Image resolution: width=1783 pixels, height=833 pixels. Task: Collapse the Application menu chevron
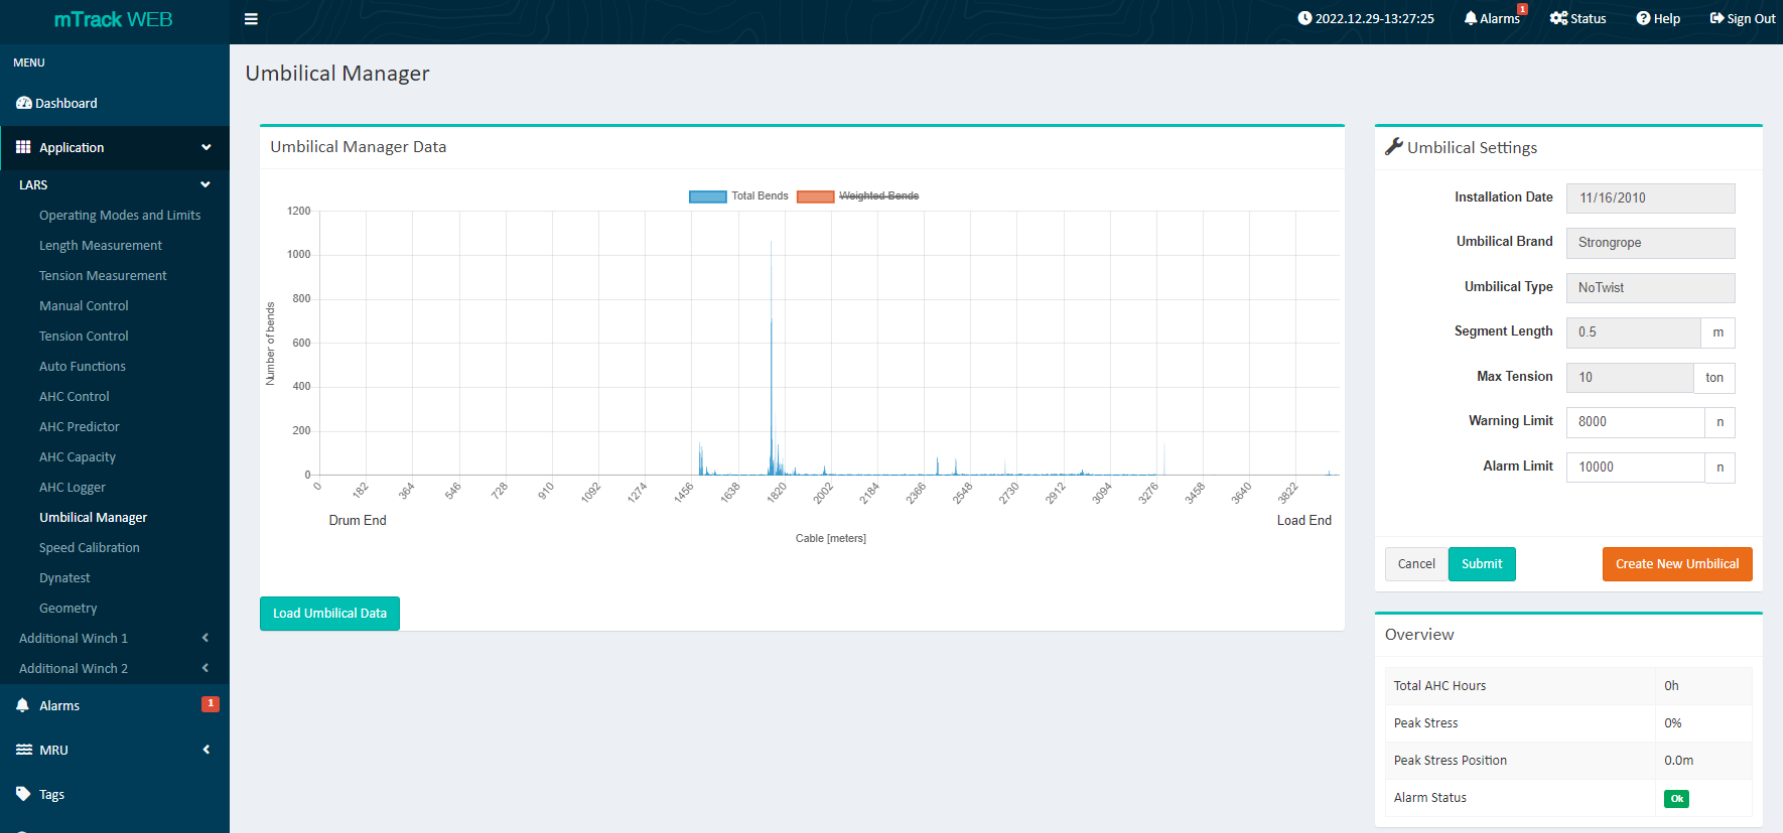(x=206, y=147)
